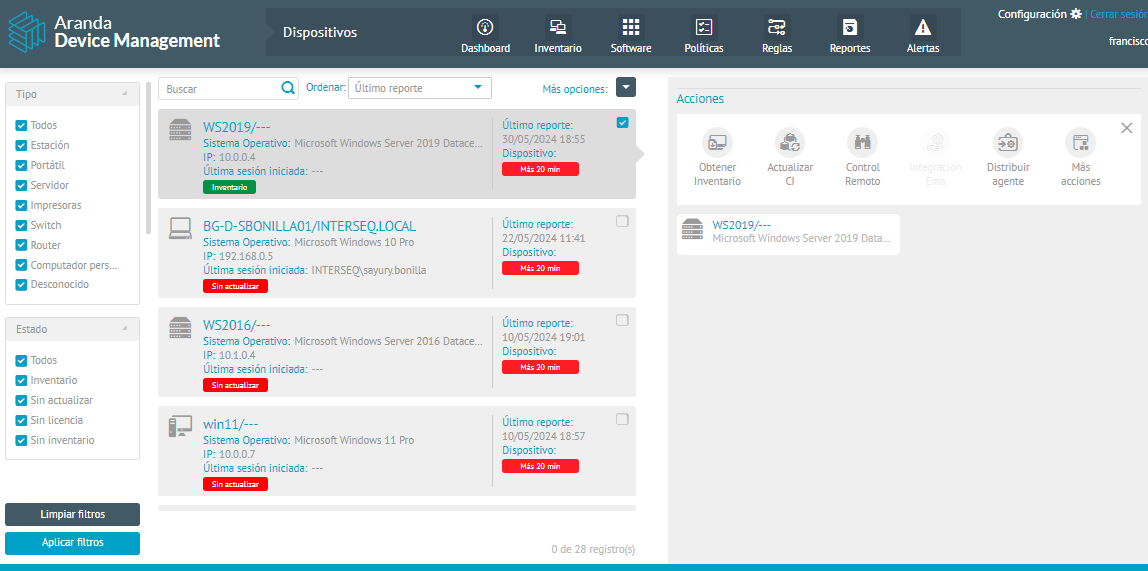The image size is (1148, 571).
Task: Click Sin actualizar badge on win11 row
Action: coord(235,484)
